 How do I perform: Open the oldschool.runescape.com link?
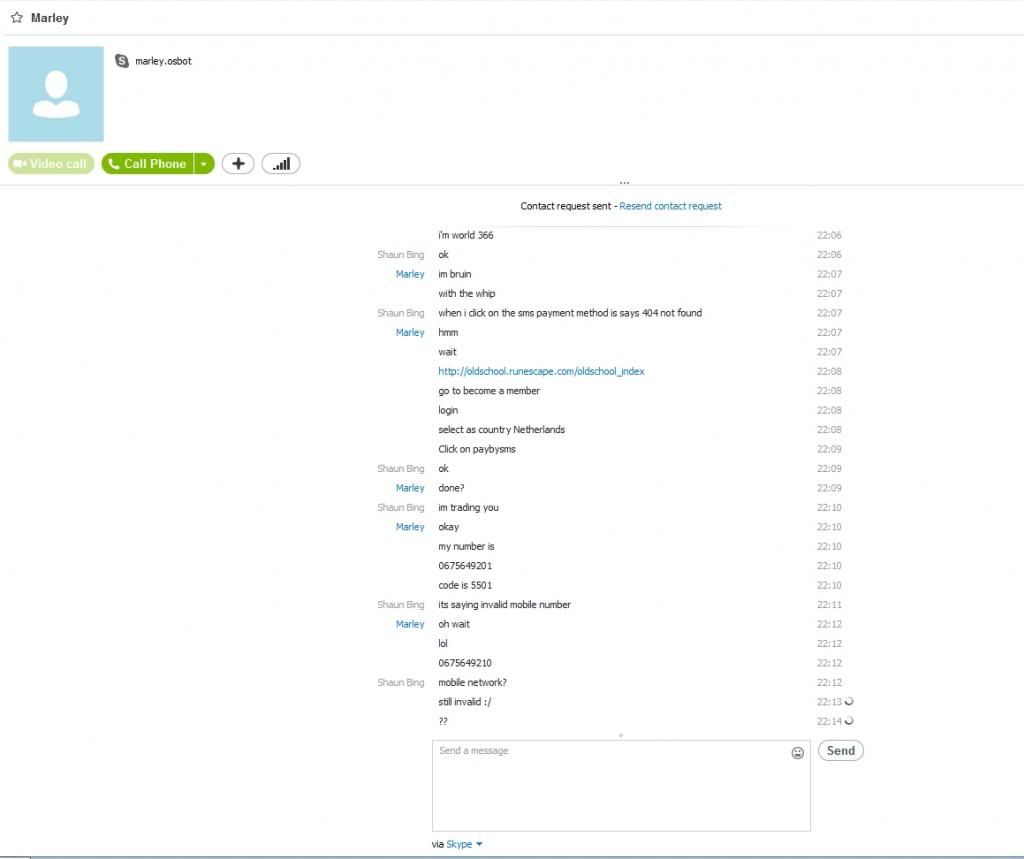(x=541, y=371)
